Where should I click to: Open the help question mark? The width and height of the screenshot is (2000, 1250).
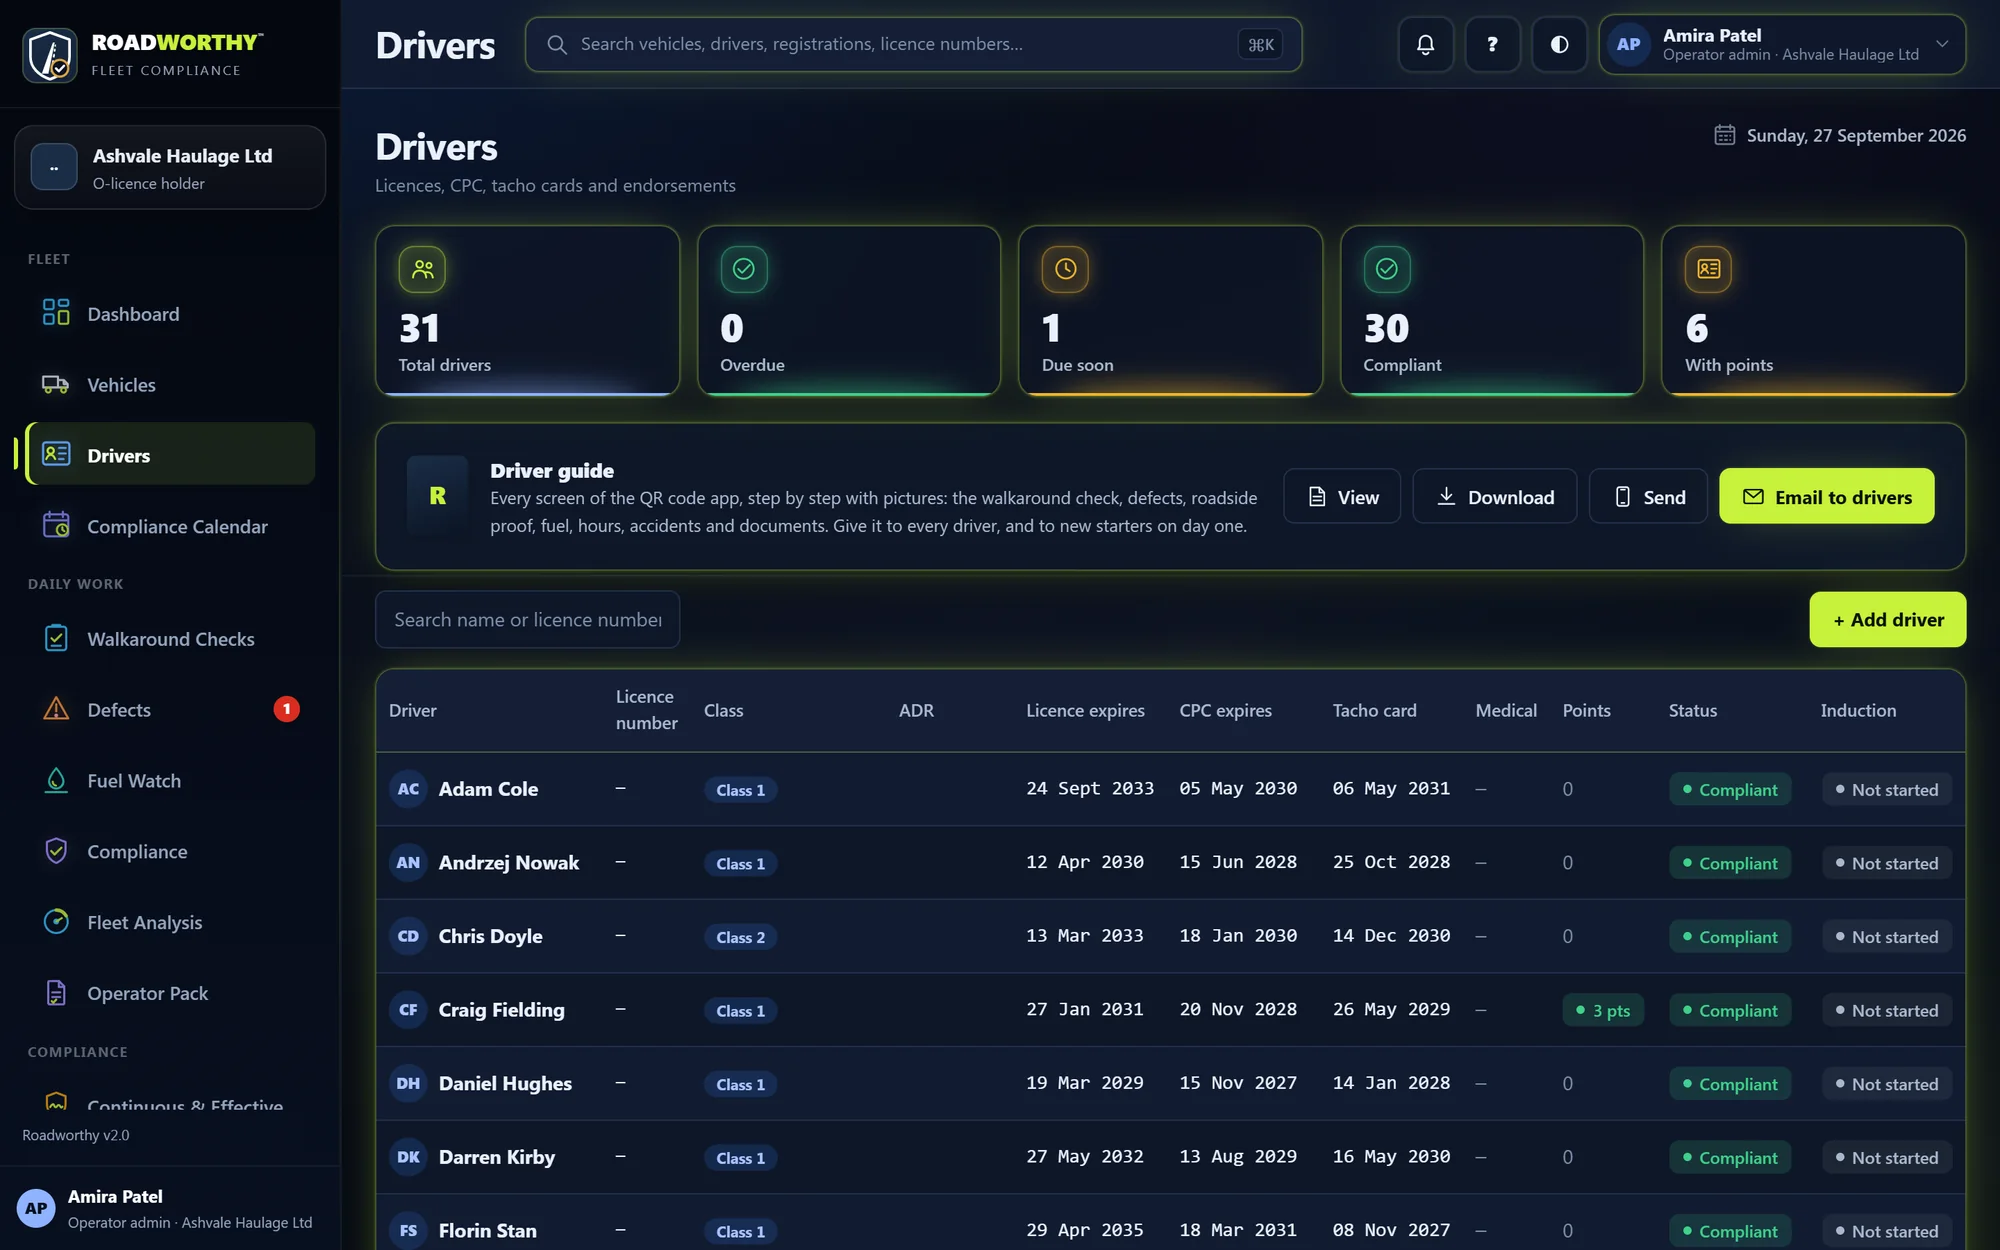[x=1492, y=44]
